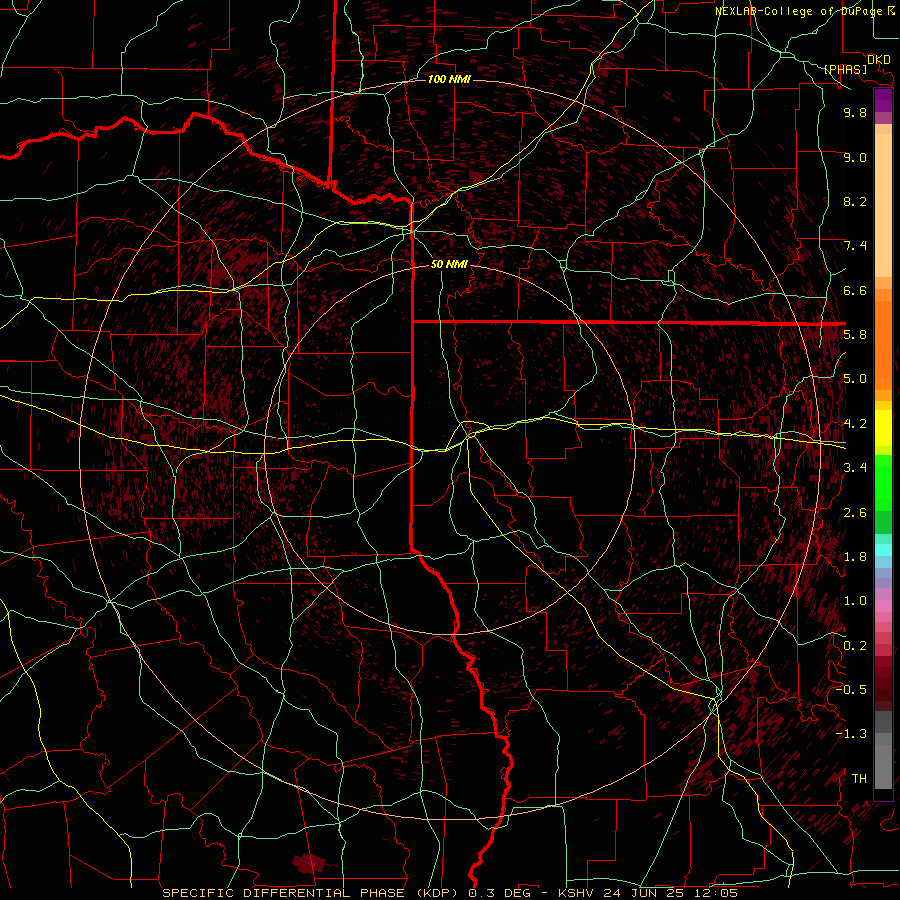
Task: Click the light peach band of the color scale
Action: tap(883, 207)
